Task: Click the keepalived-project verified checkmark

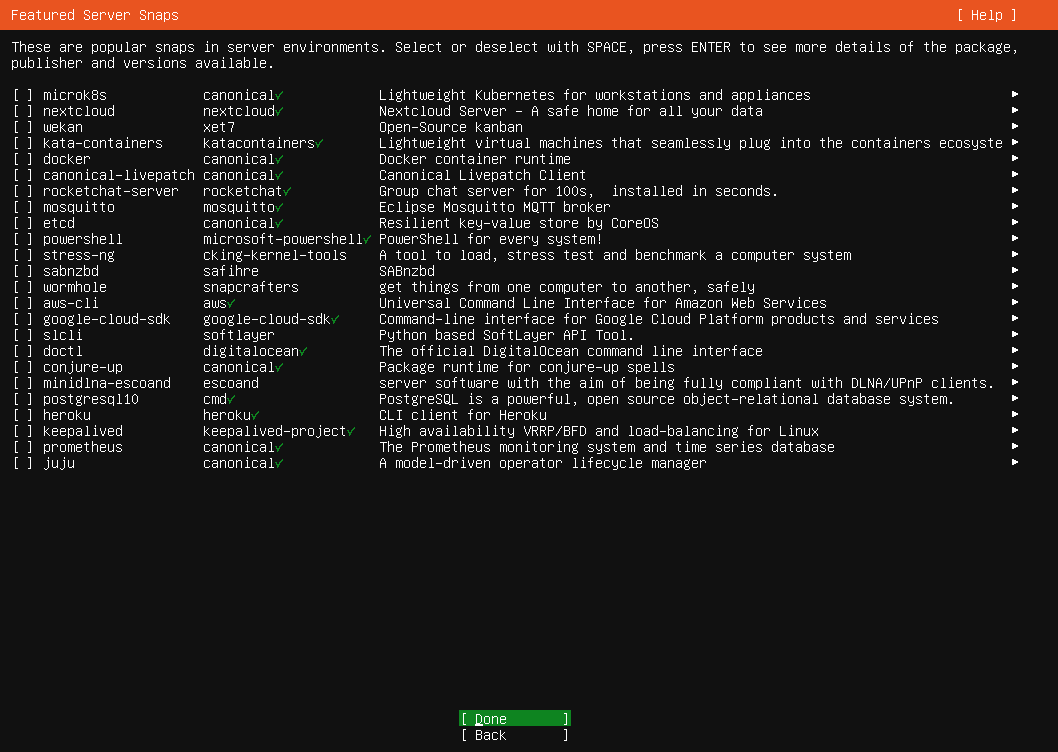Action: click(351, 431)
